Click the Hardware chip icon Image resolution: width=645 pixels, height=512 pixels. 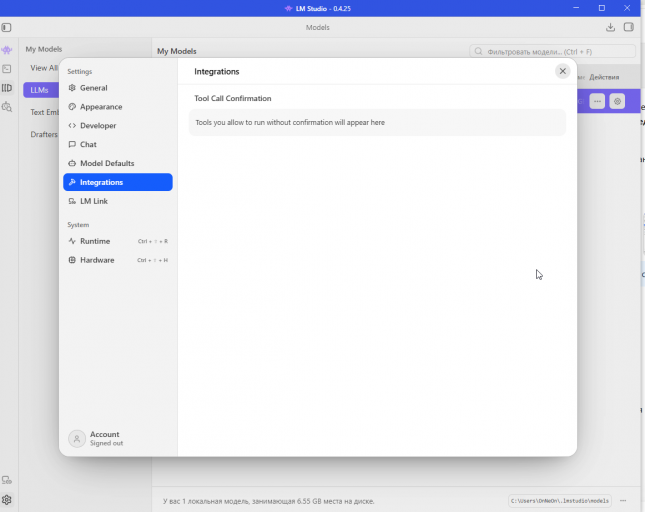click(x=72, y=260)
